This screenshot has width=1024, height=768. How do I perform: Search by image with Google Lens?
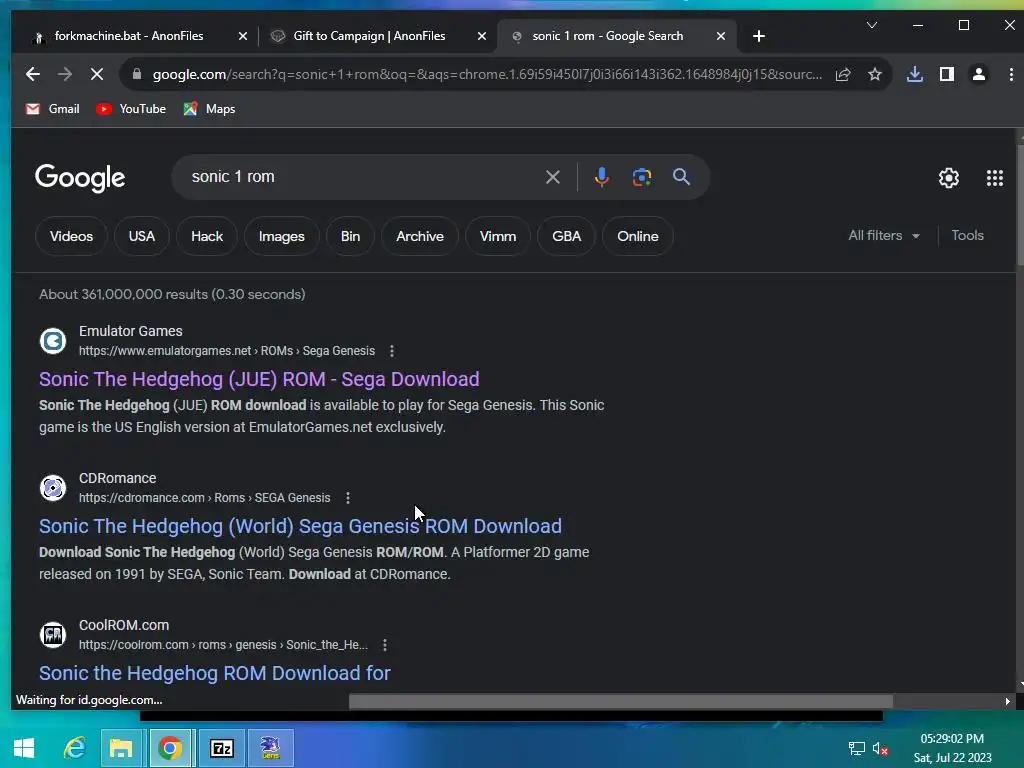(641, 177)
